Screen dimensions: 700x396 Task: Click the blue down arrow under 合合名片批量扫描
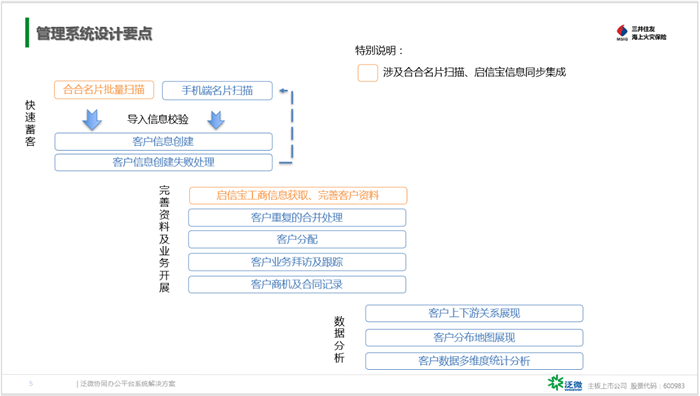92,119
